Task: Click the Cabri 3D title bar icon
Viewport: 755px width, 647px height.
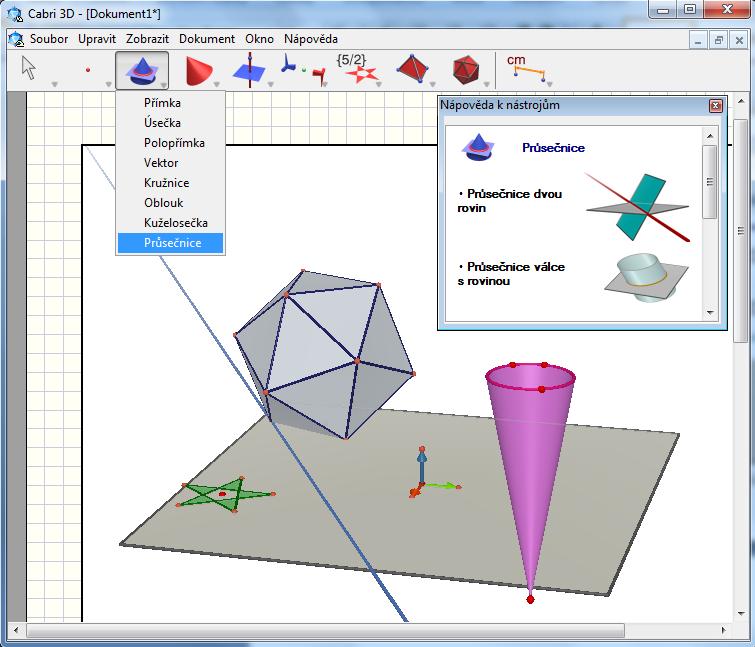Action: click(15, 14)
